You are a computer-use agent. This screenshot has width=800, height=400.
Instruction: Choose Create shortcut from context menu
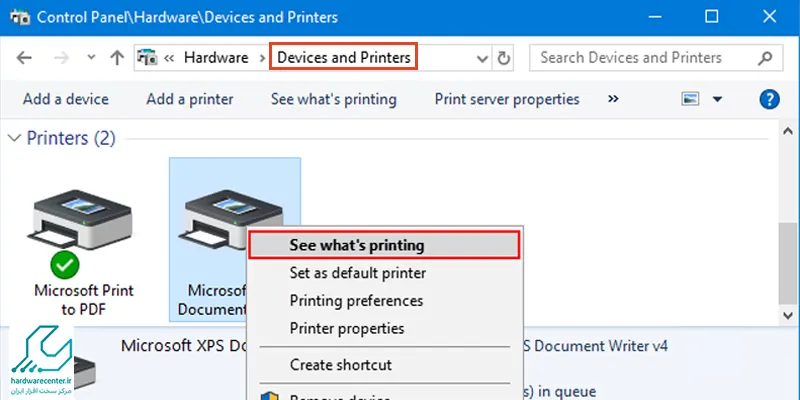341,365
